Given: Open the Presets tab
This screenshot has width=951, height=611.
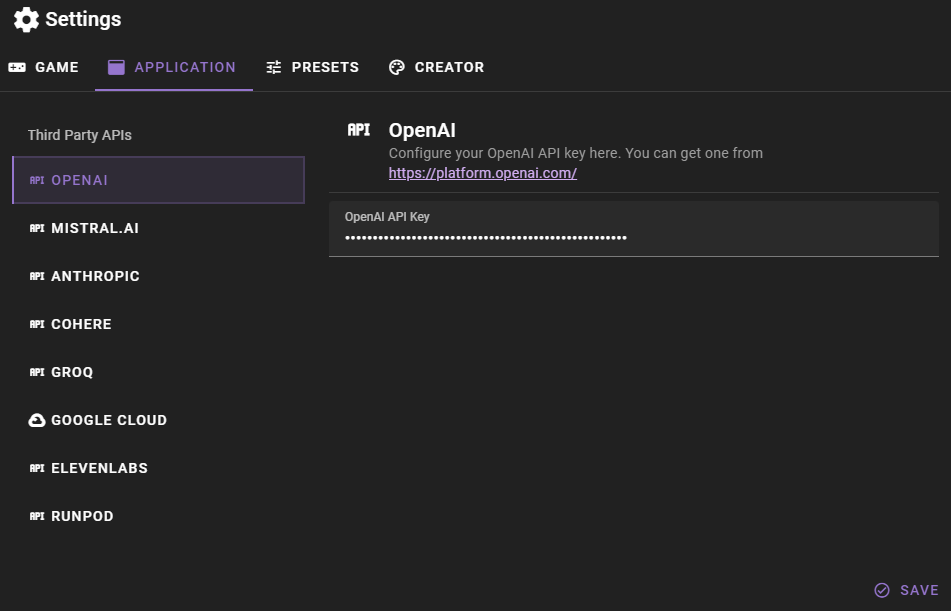Looking at the screenshot, I should pyautogui.click(x=312, y=67).
